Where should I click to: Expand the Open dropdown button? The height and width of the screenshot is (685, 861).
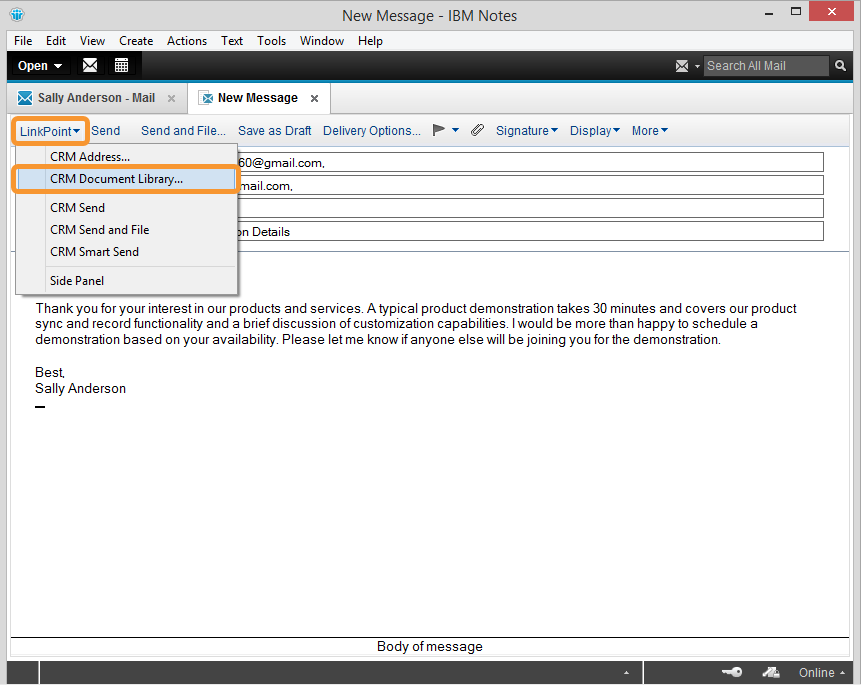pos(40,66)
